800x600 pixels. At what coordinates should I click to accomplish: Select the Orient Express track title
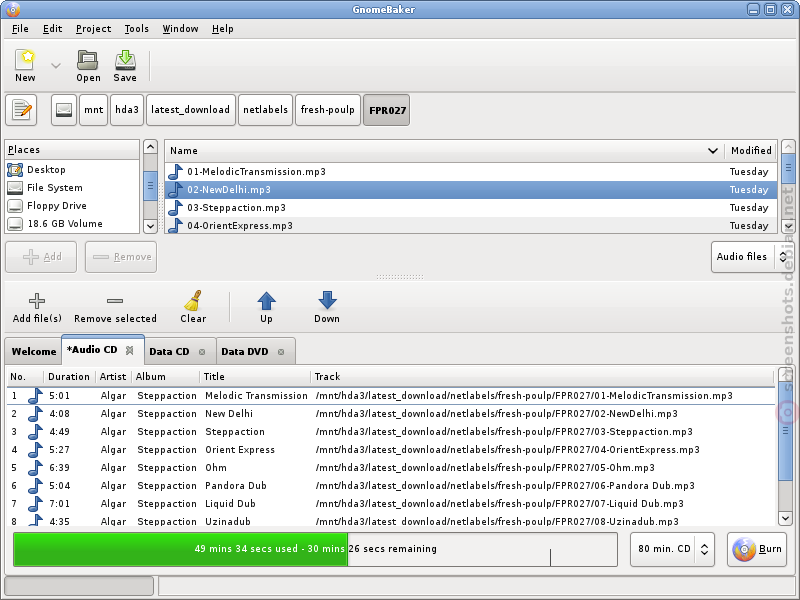pos(240,449)
